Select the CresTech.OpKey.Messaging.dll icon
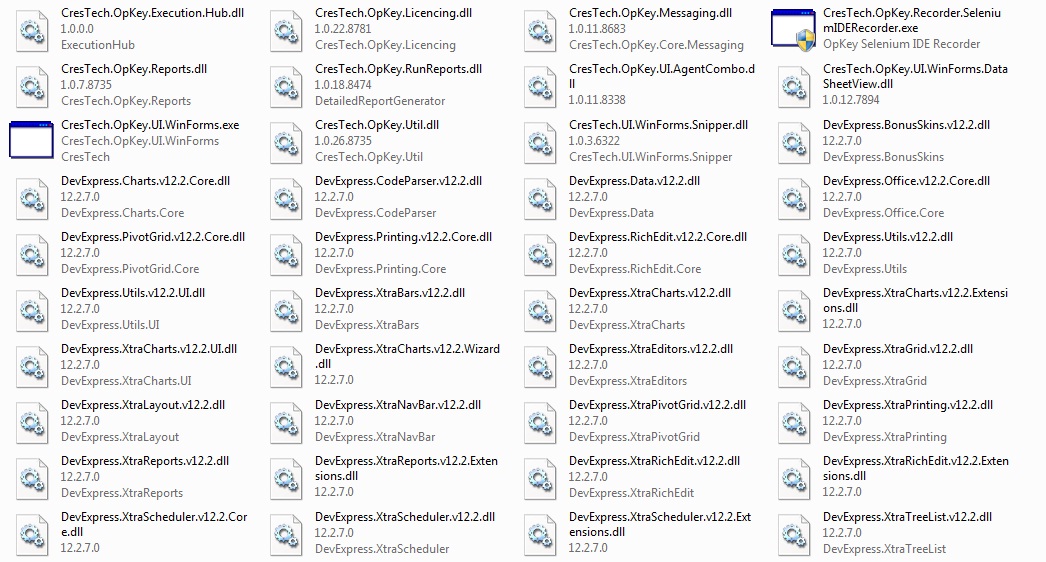 click(540, 31)
